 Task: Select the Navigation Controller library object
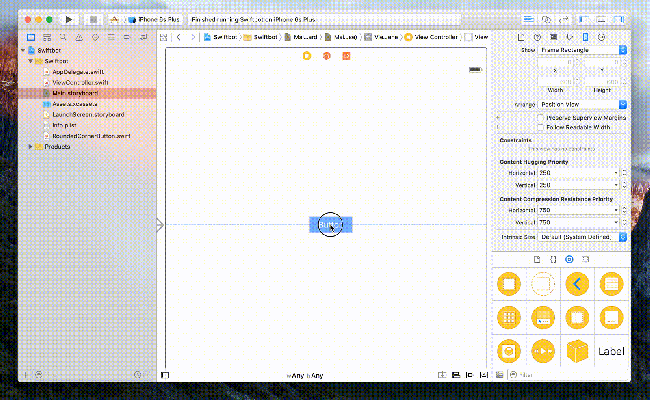577,284
